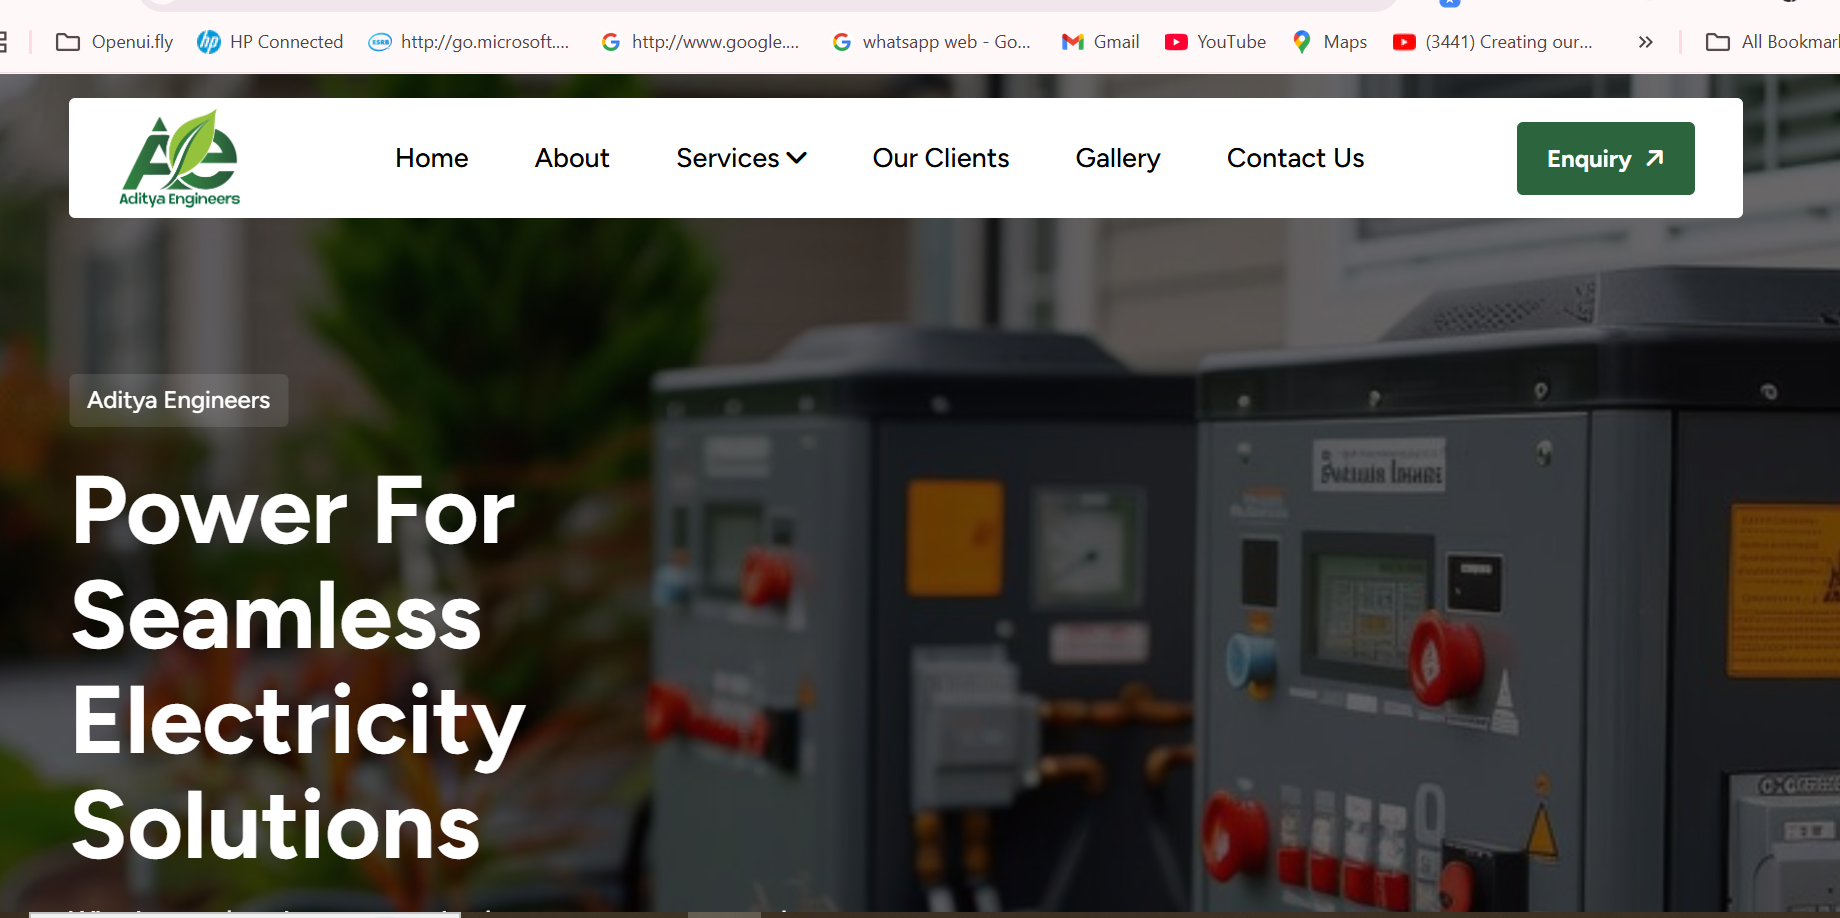Show hidden bookmarks with double chevron

(1645, 42)
